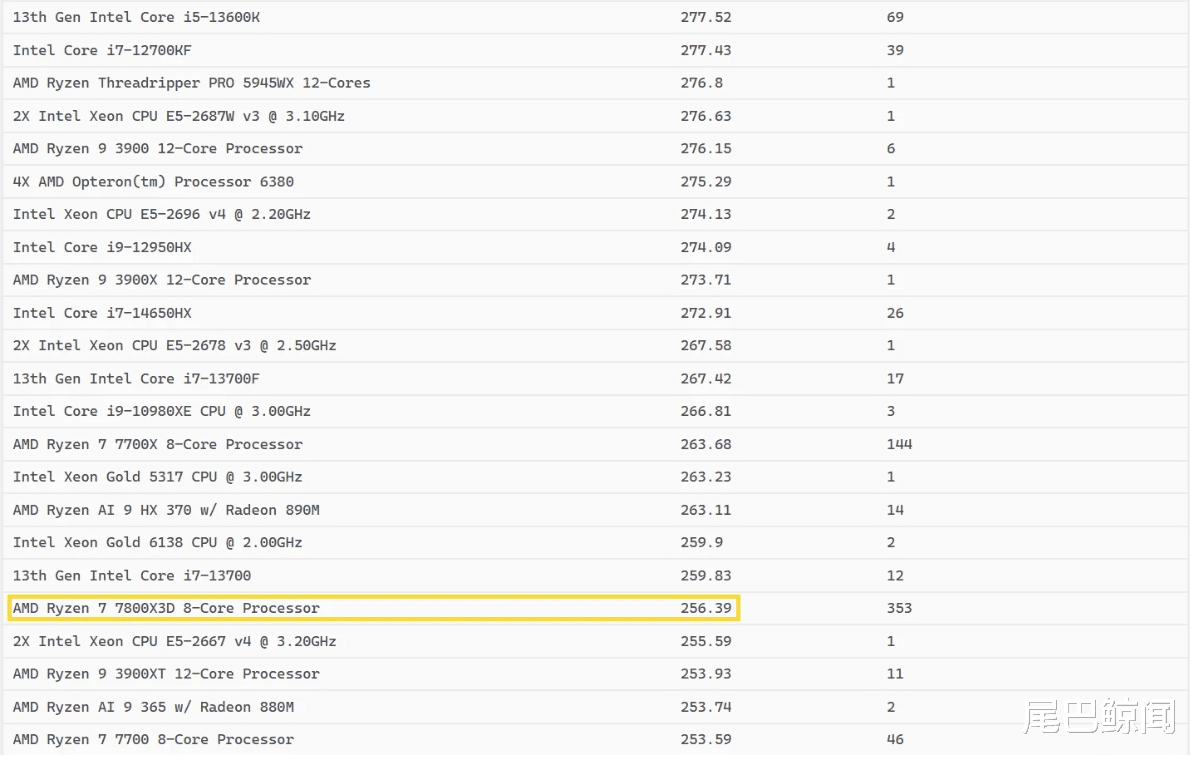Click AMD Ryzen AI 9 365 processor name
1197x760 pixels.
point(153,707)
